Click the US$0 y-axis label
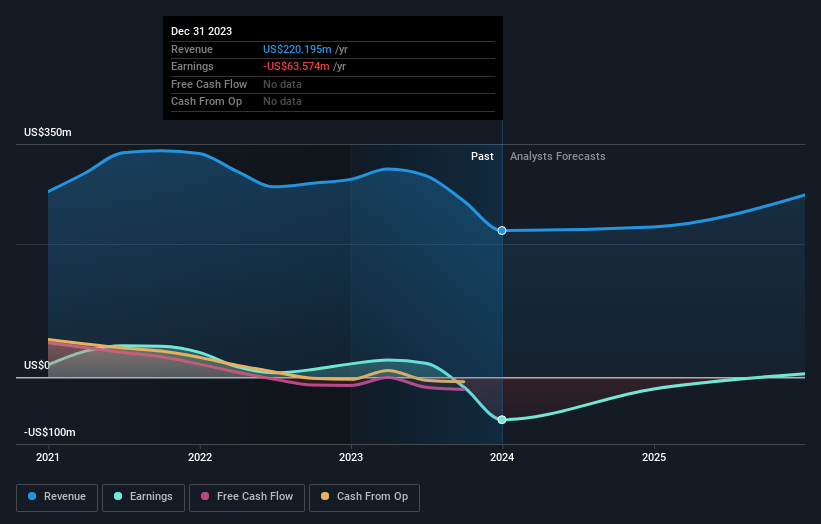 coord(37,365)
